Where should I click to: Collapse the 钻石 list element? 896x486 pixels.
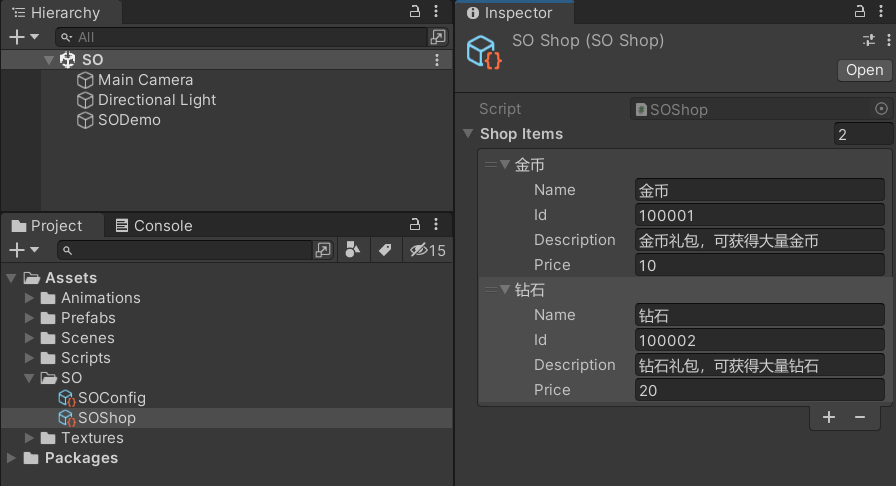pos(505,290)
